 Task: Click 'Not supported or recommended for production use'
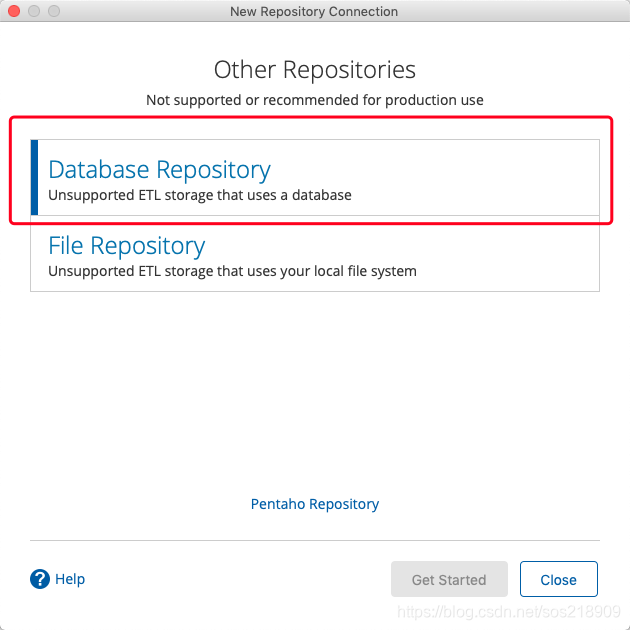click(x=315, y=100)
